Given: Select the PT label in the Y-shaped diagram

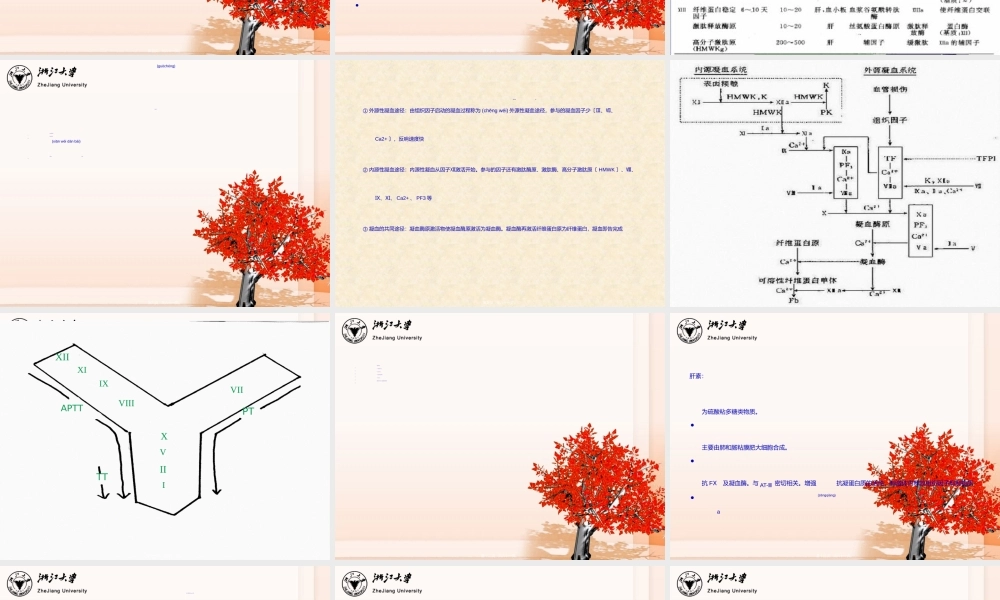Looking at the screenshot, I should tap(248, 411).
